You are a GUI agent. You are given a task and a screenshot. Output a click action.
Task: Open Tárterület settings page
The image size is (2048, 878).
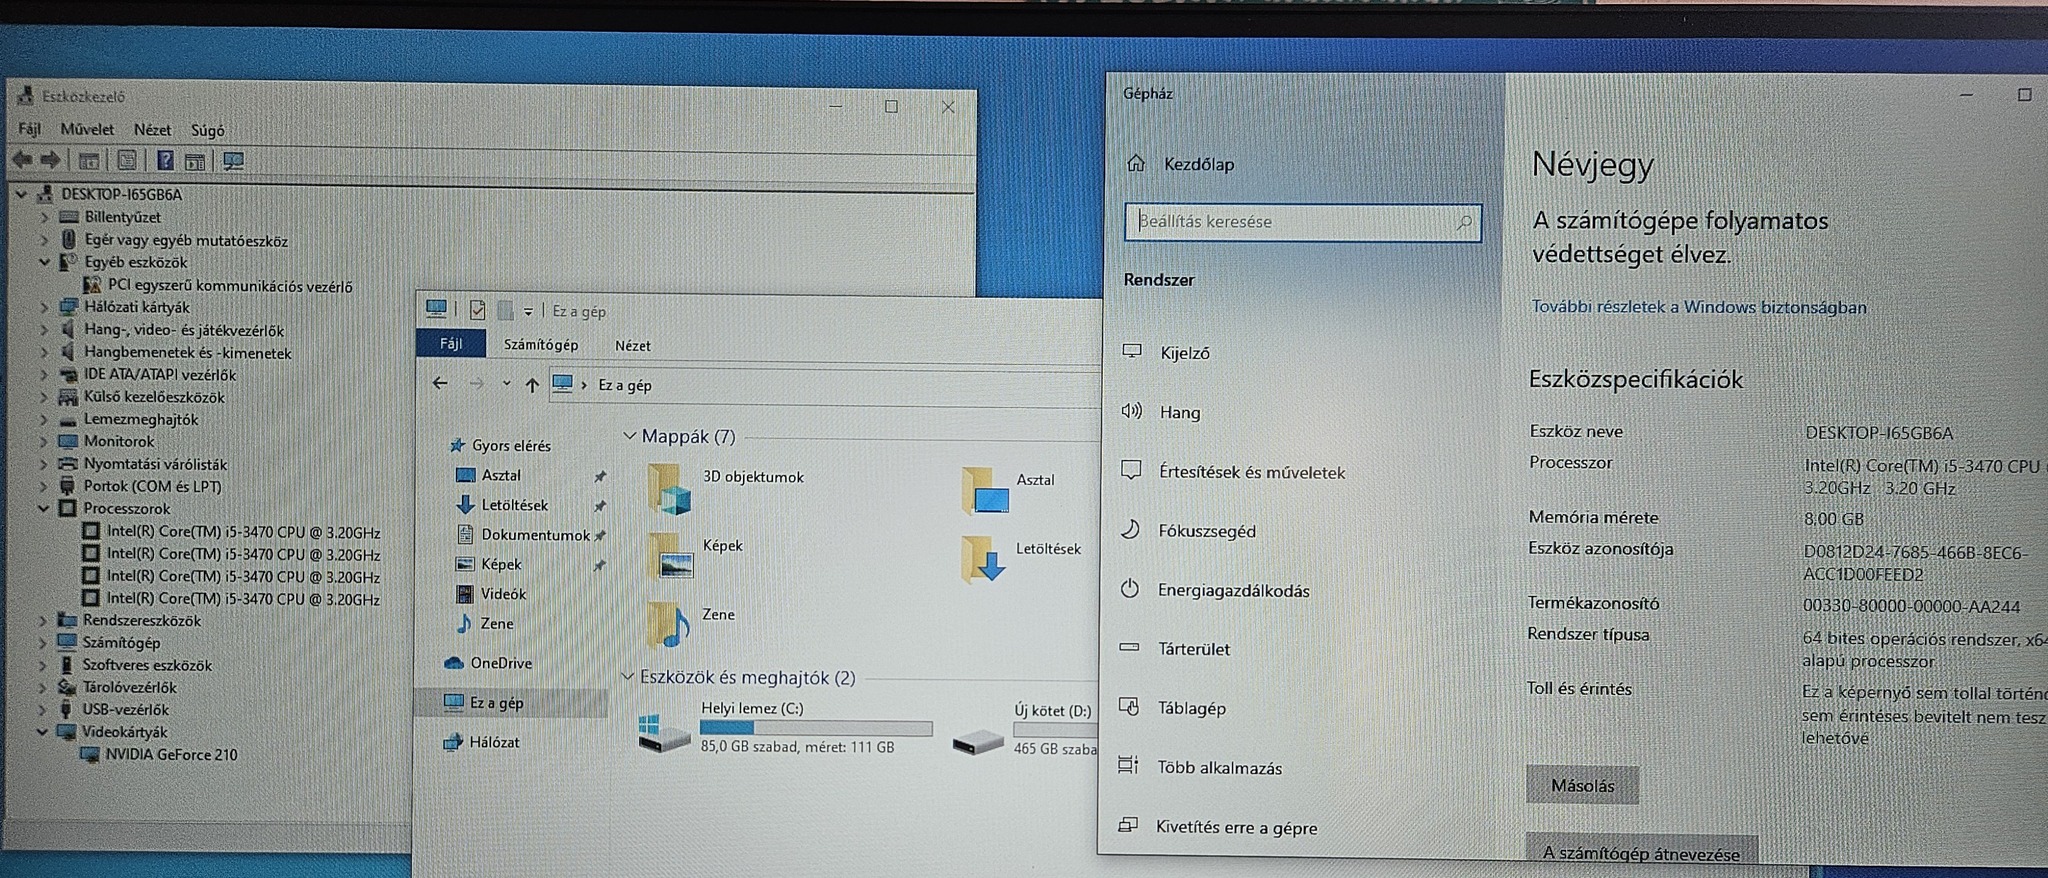point(1193,649)
